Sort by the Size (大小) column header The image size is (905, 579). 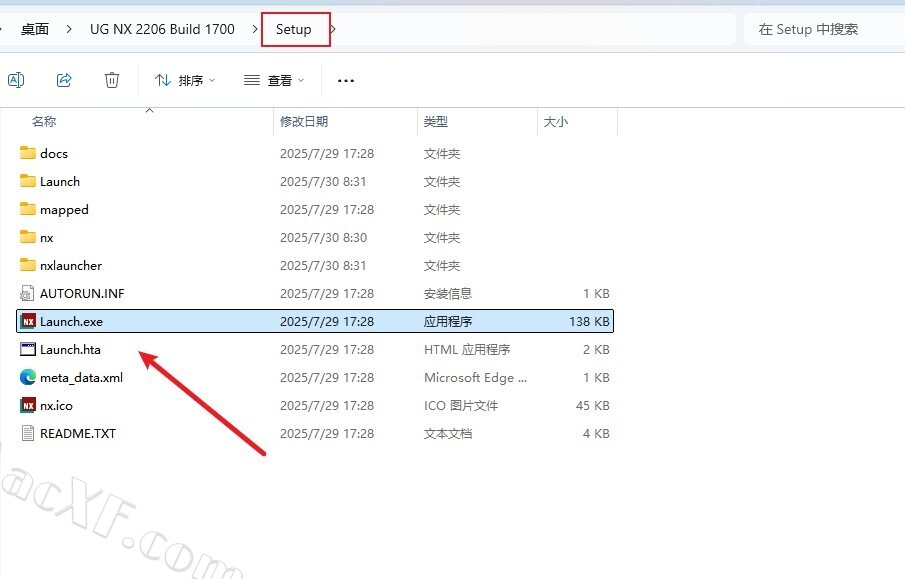click(x=556, y=121)
